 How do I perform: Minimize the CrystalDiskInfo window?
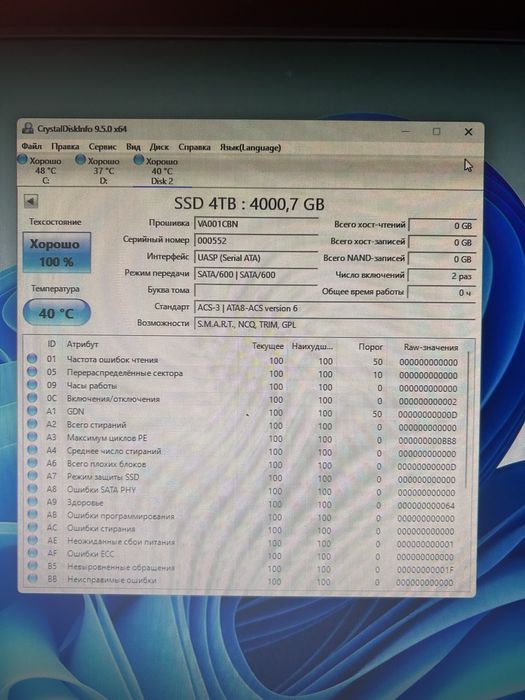(x=406, y=131)
